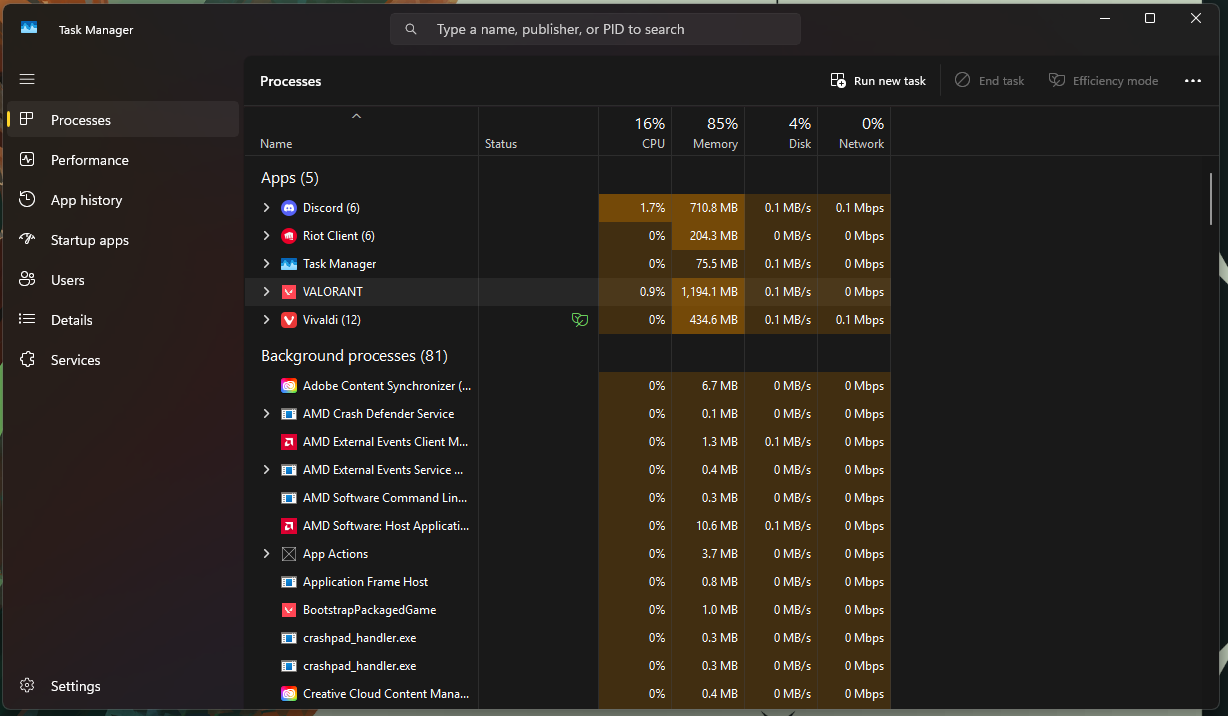Click the AMD Software Command Line icon
The image size is (1228, 716).
[289, 498]
